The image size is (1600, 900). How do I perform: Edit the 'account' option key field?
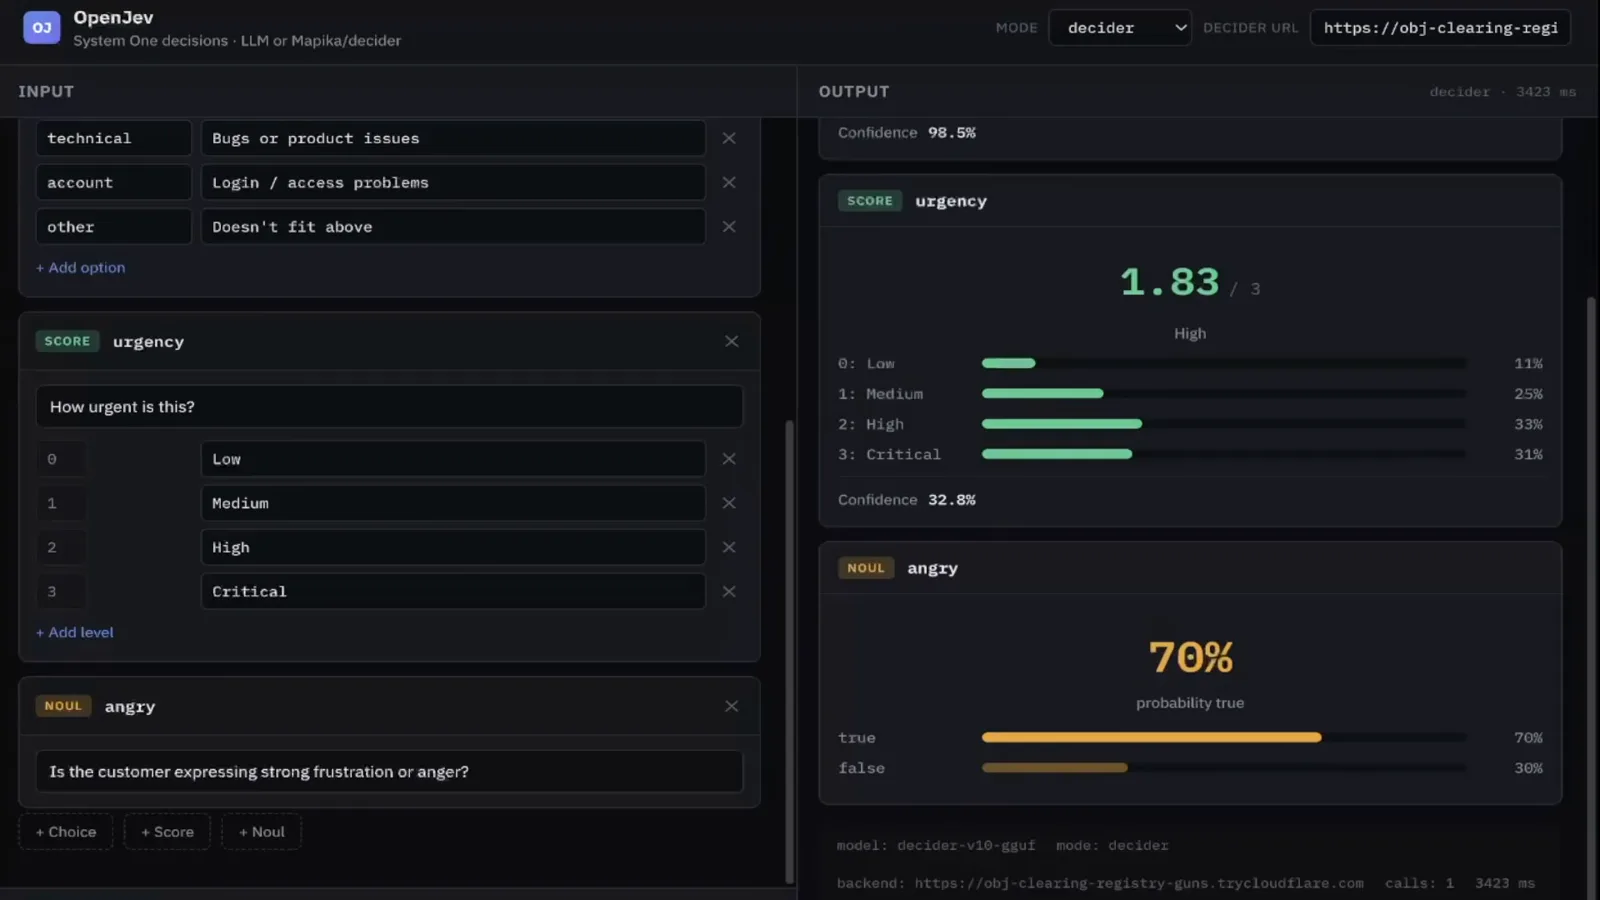click(113, 183)
